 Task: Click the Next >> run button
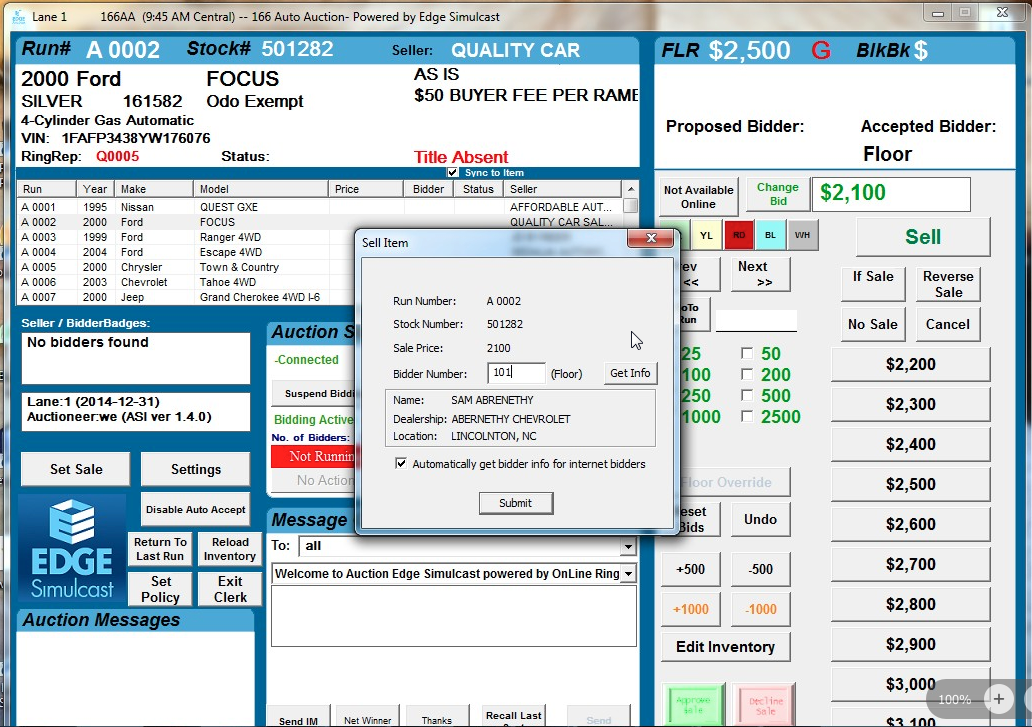[760, 274]
